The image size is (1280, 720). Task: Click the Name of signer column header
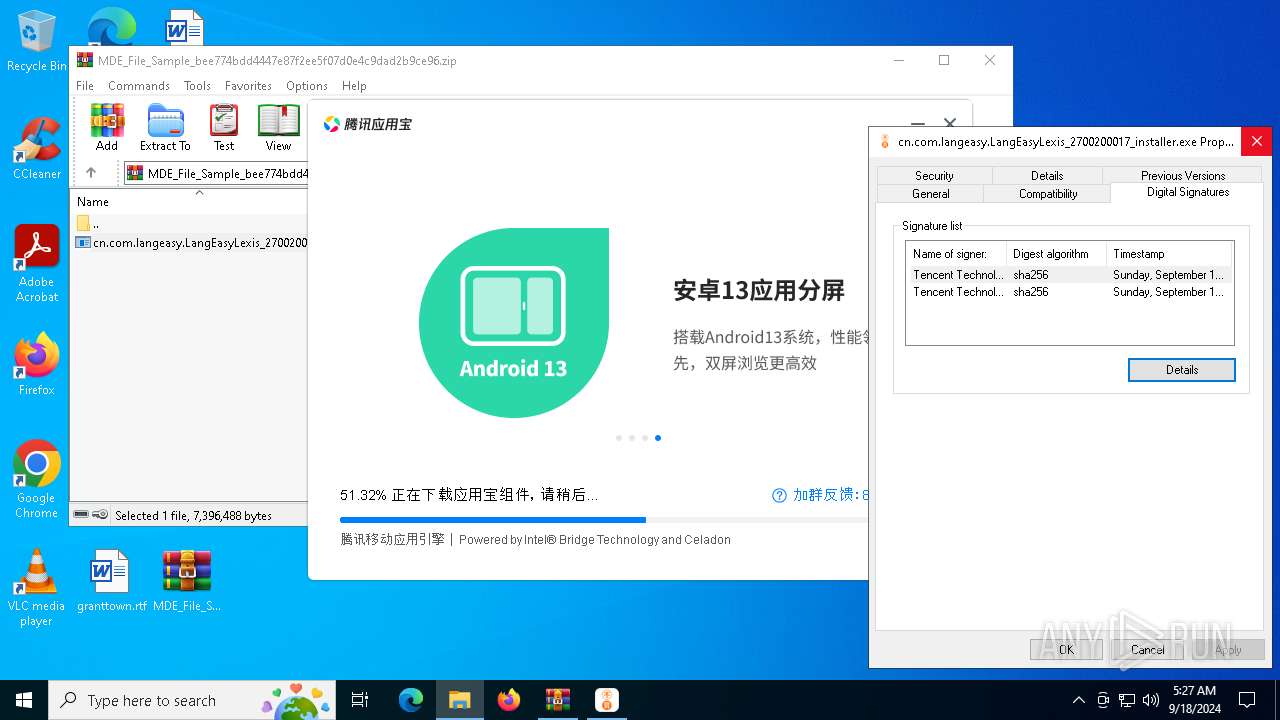point(957,254)
